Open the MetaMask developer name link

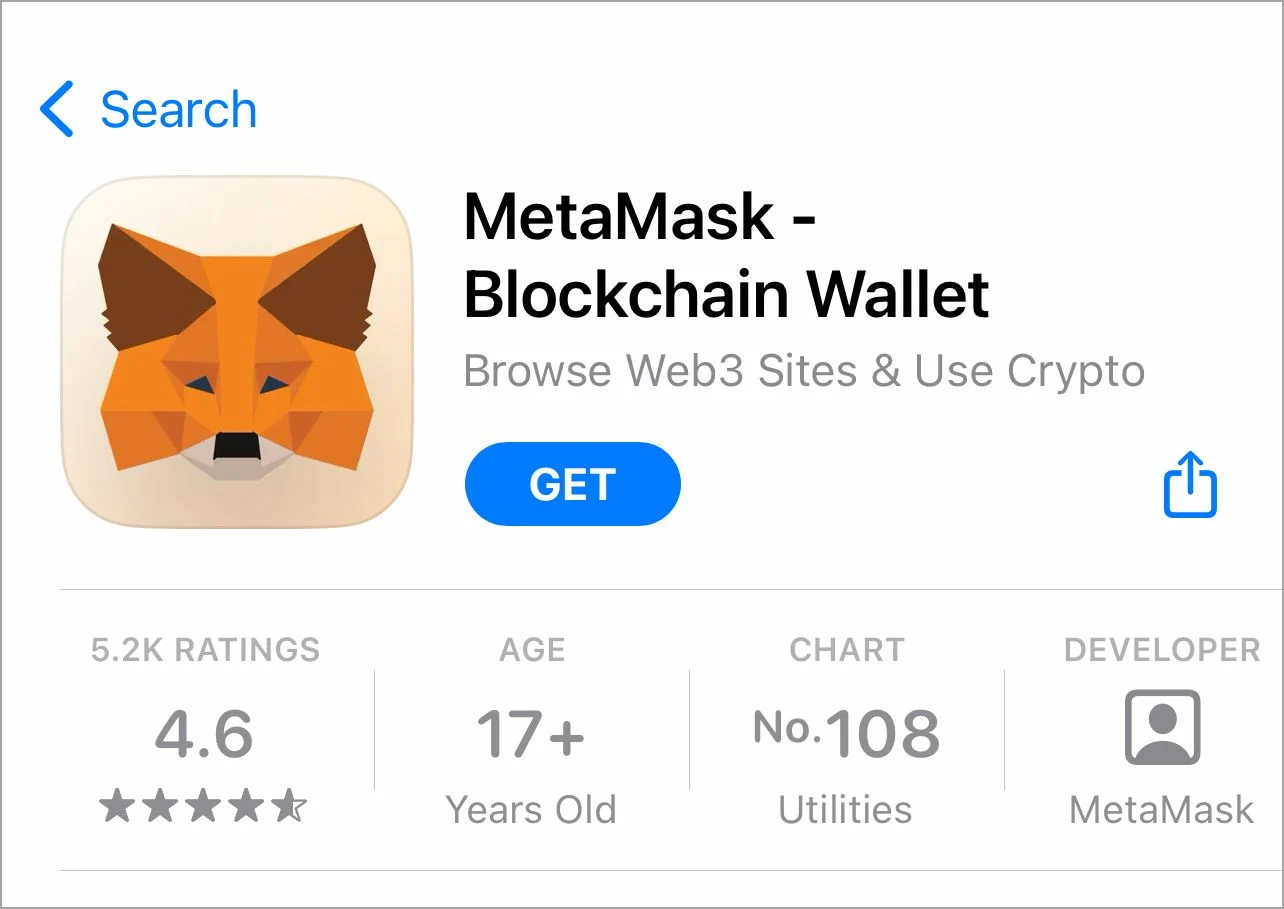[1161, 809]
